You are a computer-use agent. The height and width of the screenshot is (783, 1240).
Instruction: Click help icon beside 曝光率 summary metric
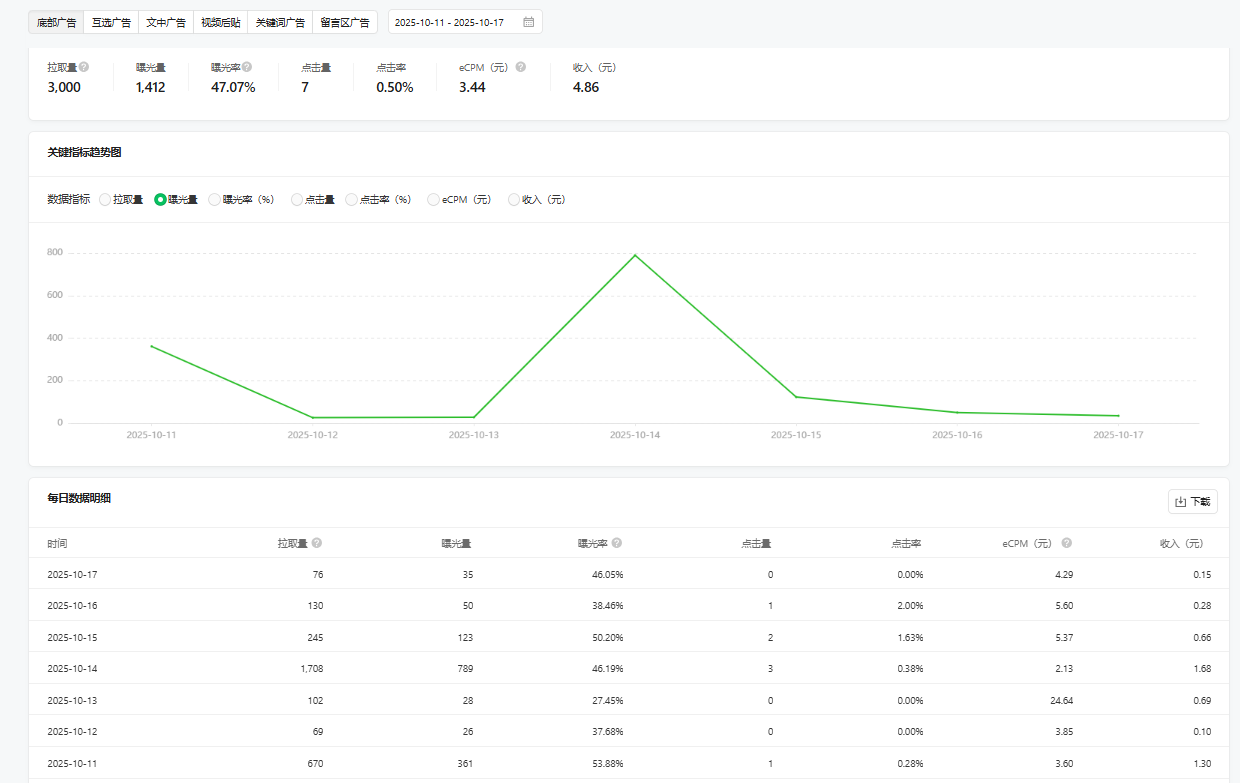(x=247, y=67)
